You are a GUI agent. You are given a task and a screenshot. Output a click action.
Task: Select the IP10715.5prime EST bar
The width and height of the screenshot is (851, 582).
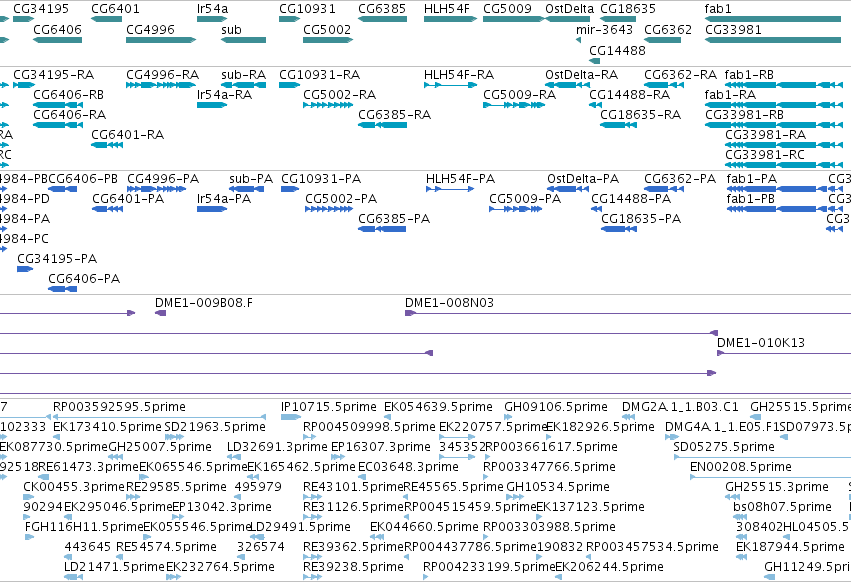tap(291, 417)
